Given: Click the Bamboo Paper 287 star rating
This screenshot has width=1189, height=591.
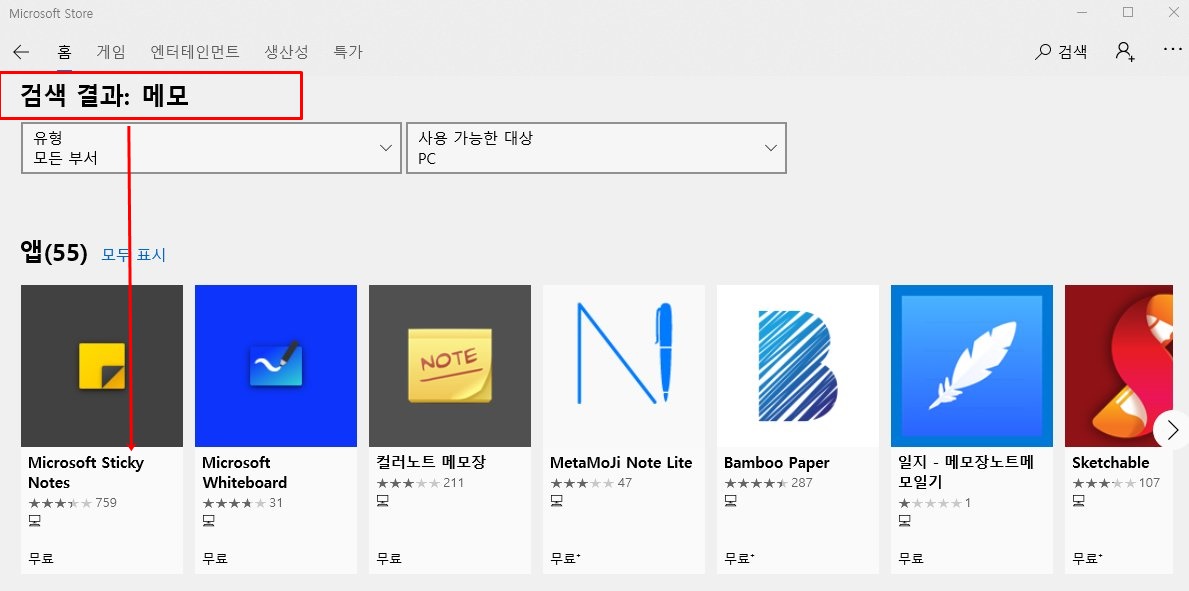Looking at the screenshot, I should (768, 483).
